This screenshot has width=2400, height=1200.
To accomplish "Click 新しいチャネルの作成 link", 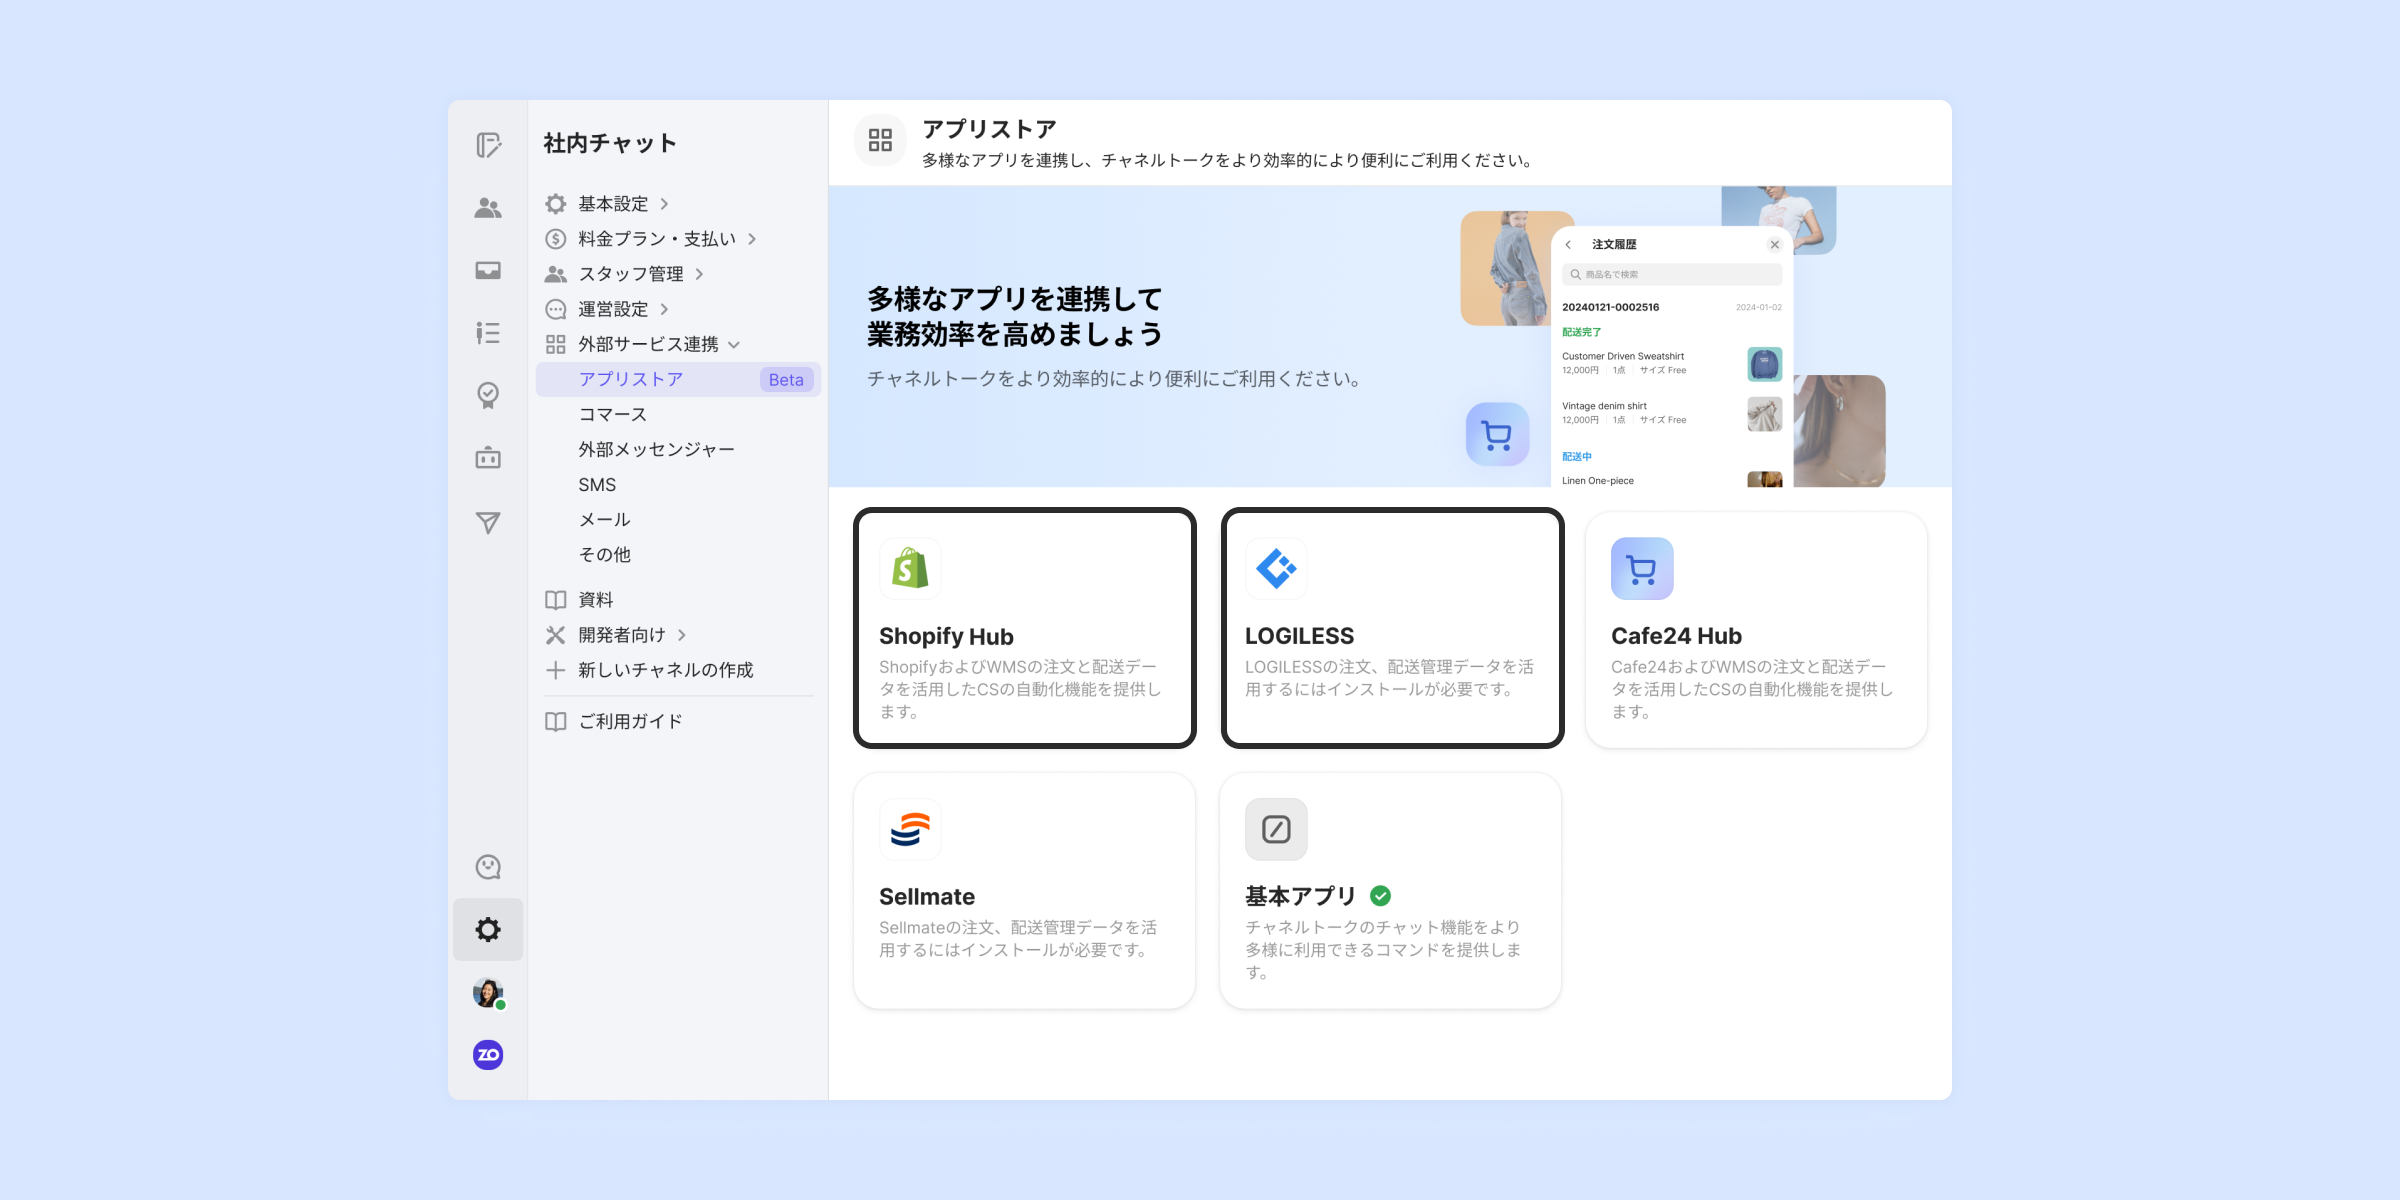I will tap(665, 670).
